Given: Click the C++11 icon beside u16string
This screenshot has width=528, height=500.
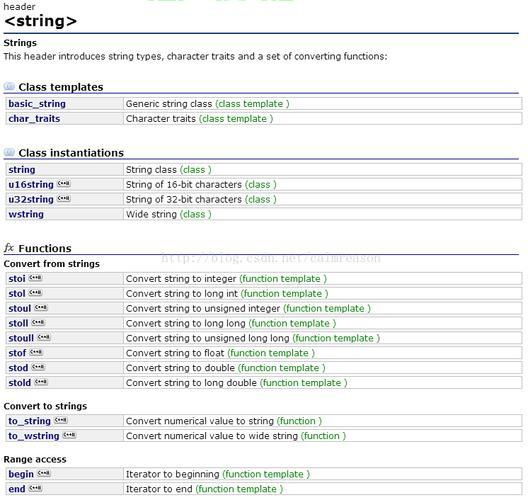Looking at the screenshot, I should tap(63, 184).
